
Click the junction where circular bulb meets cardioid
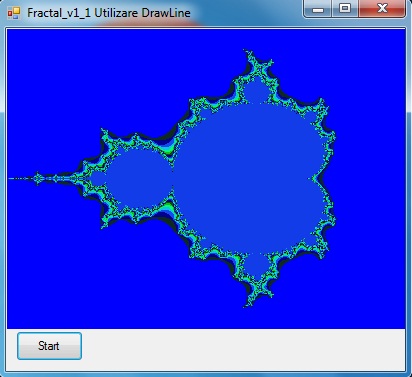(173, 179)
